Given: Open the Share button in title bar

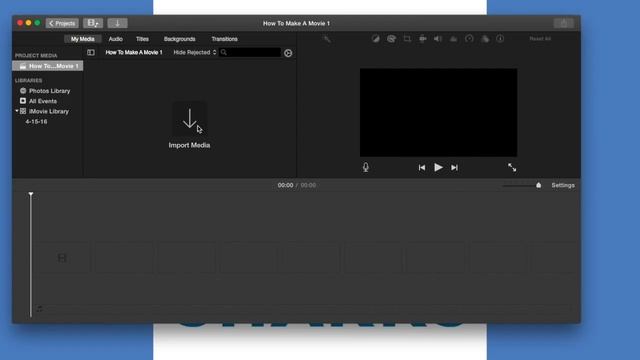Looking at the screenshot, I should 564,23.
